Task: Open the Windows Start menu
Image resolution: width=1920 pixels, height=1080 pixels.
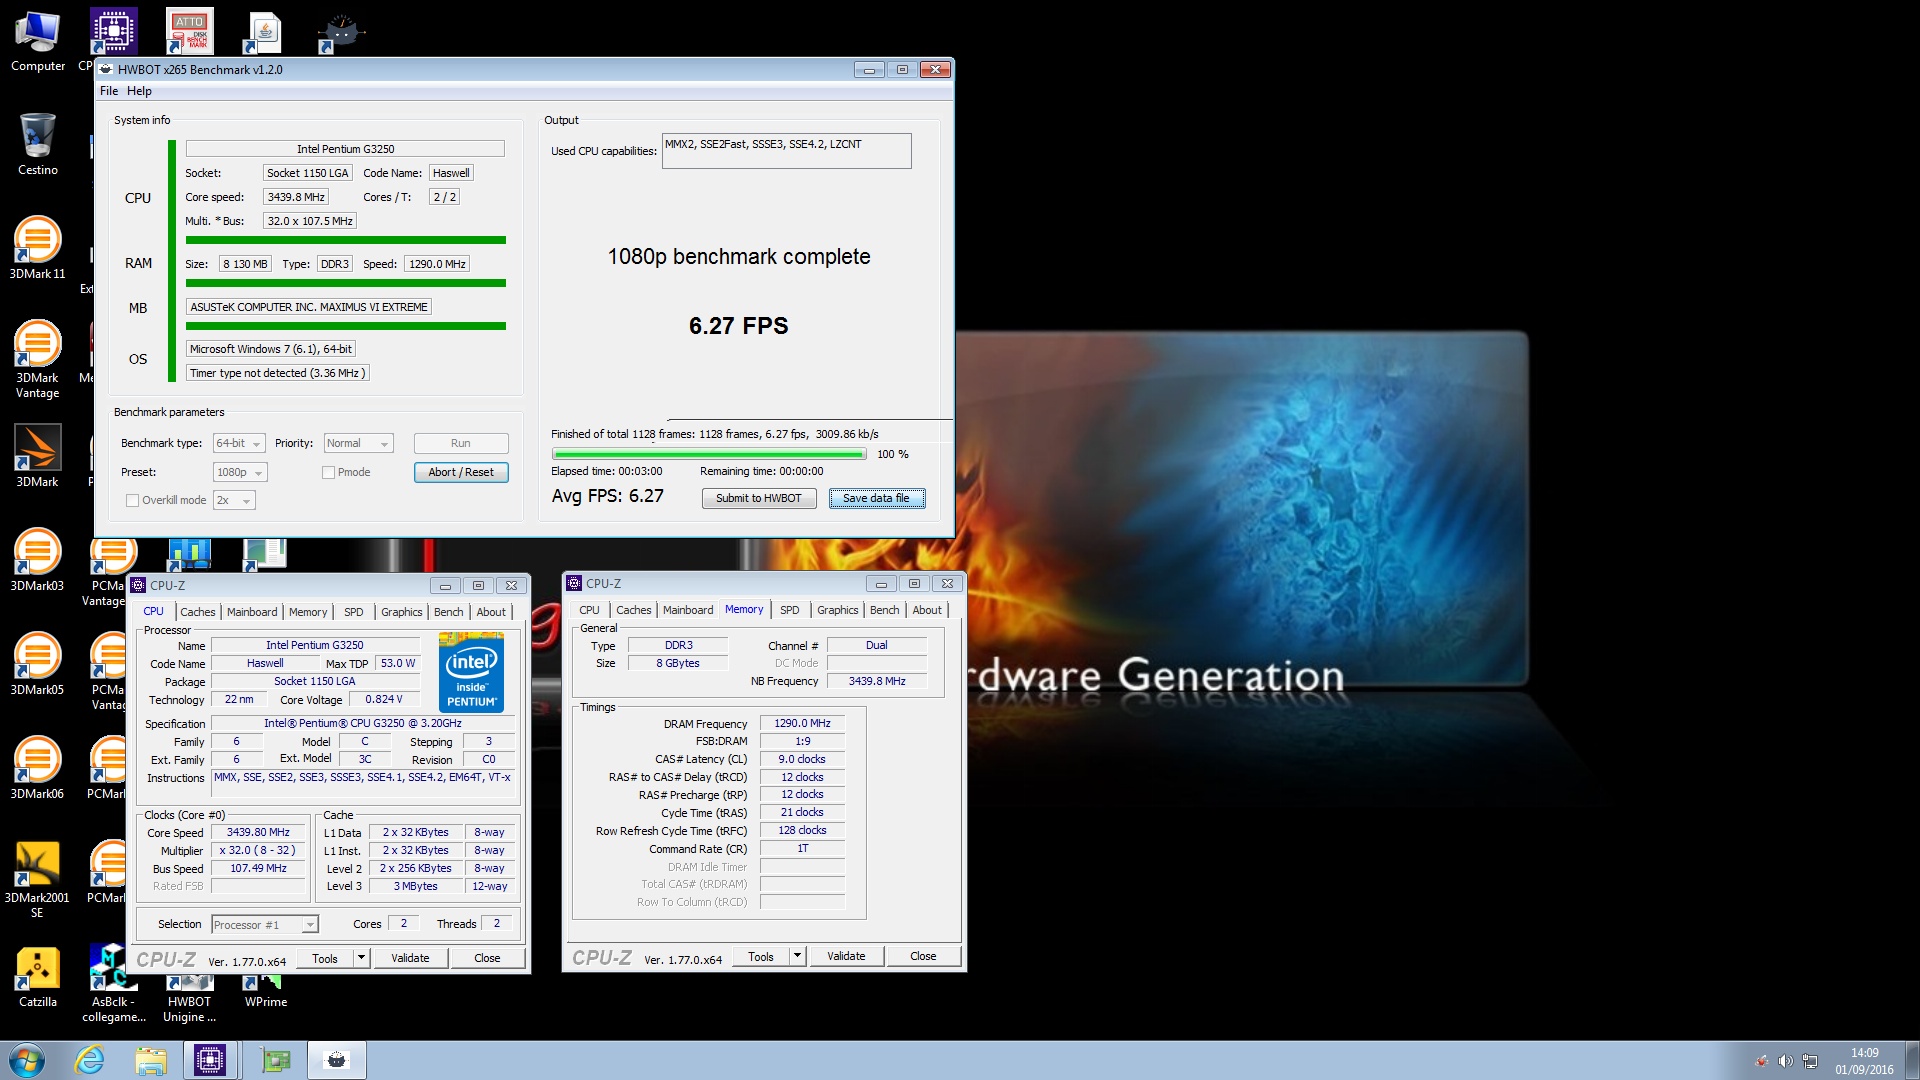Action: point(27,1060)
